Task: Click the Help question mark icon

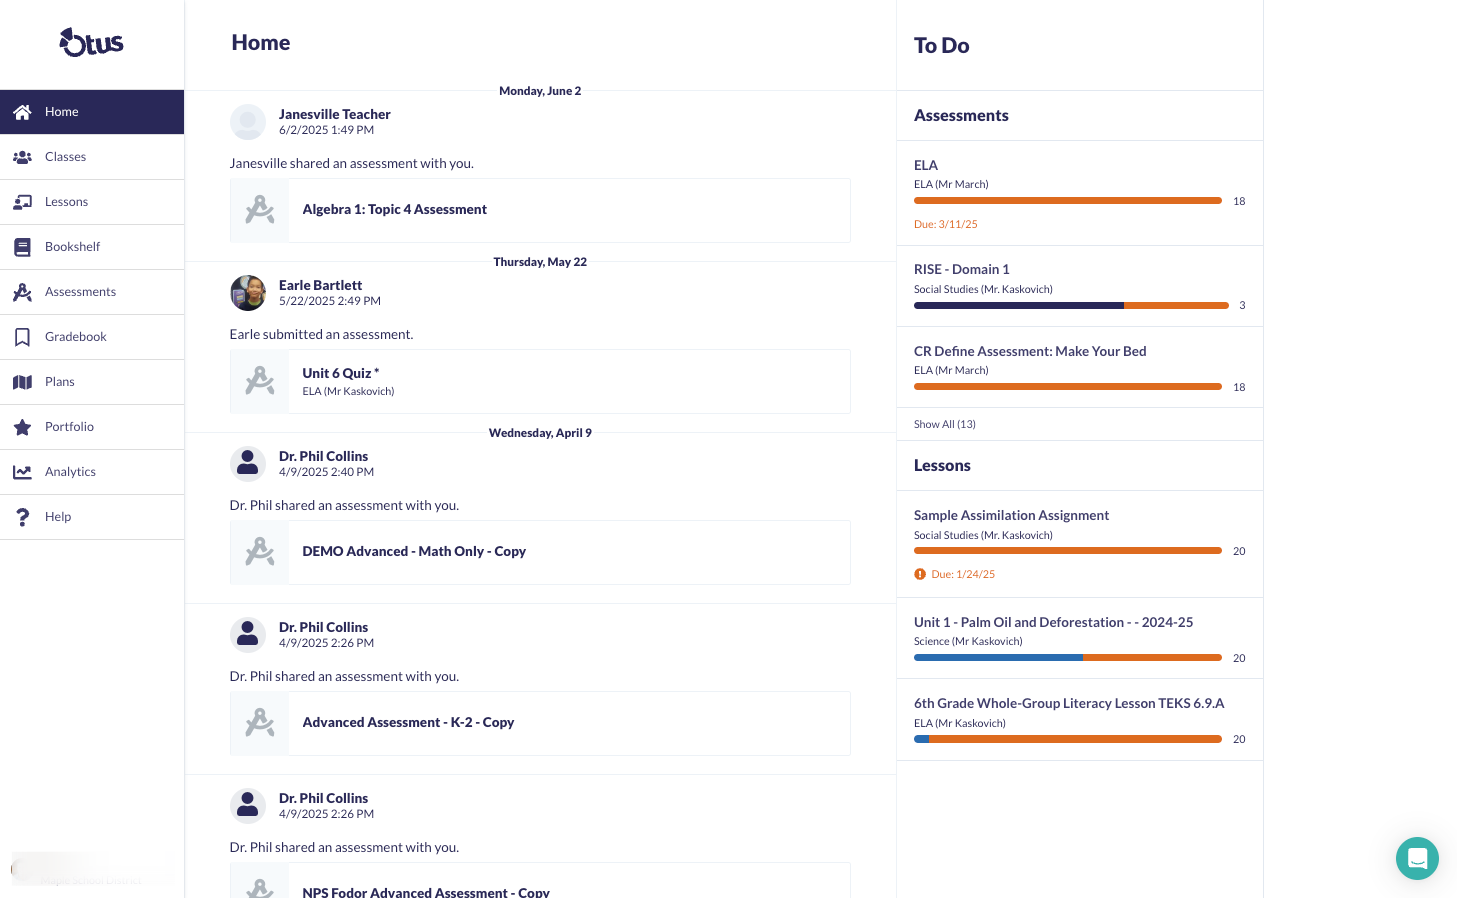Action: [x=22, y=517]
